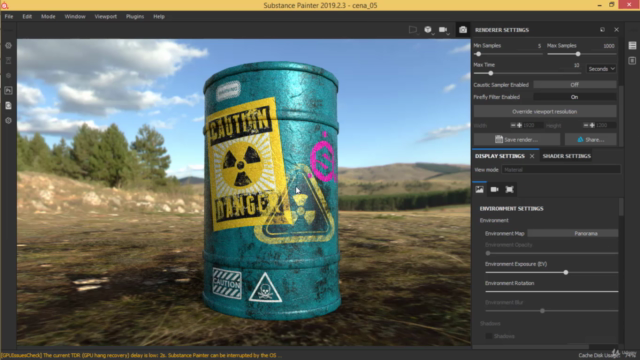Viewport: 640px width, 360px height.
Task: Click the second icon in left sidebar
Action: pyautogui.click(x=9, y=61)
